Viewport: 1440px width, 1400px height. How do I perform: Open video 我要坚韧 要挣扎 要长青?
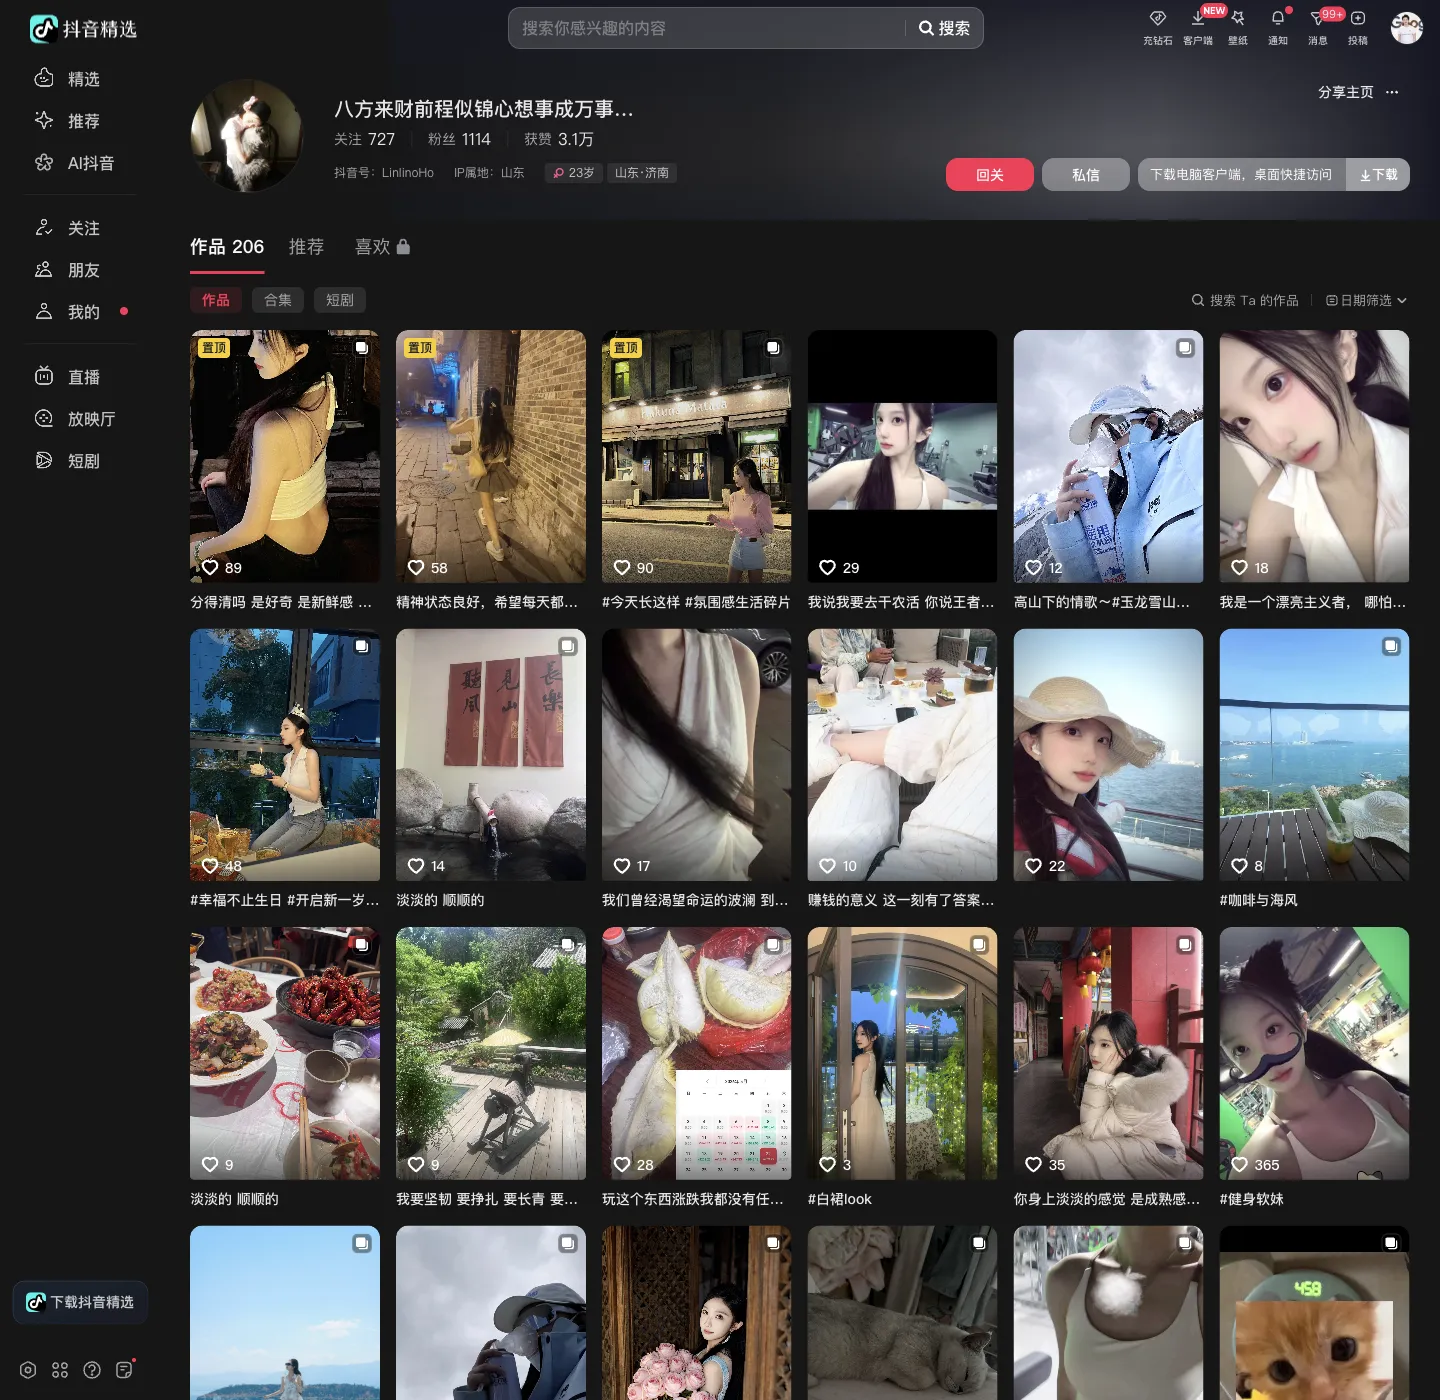click(491, 1054)
